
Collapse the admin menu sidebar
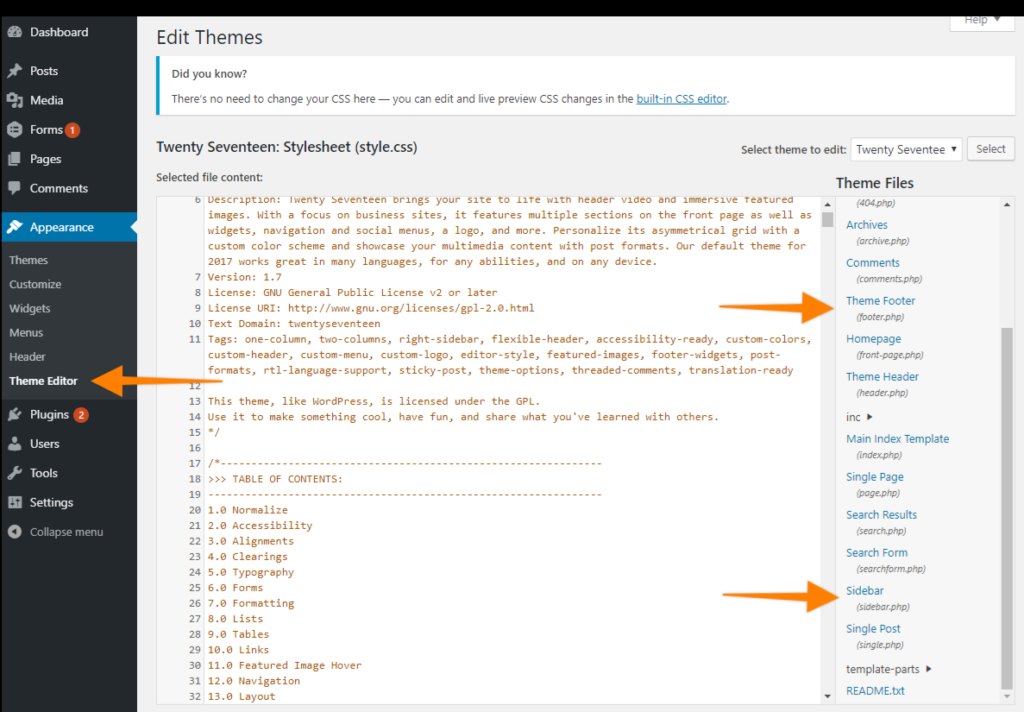[x=14, y=531]
